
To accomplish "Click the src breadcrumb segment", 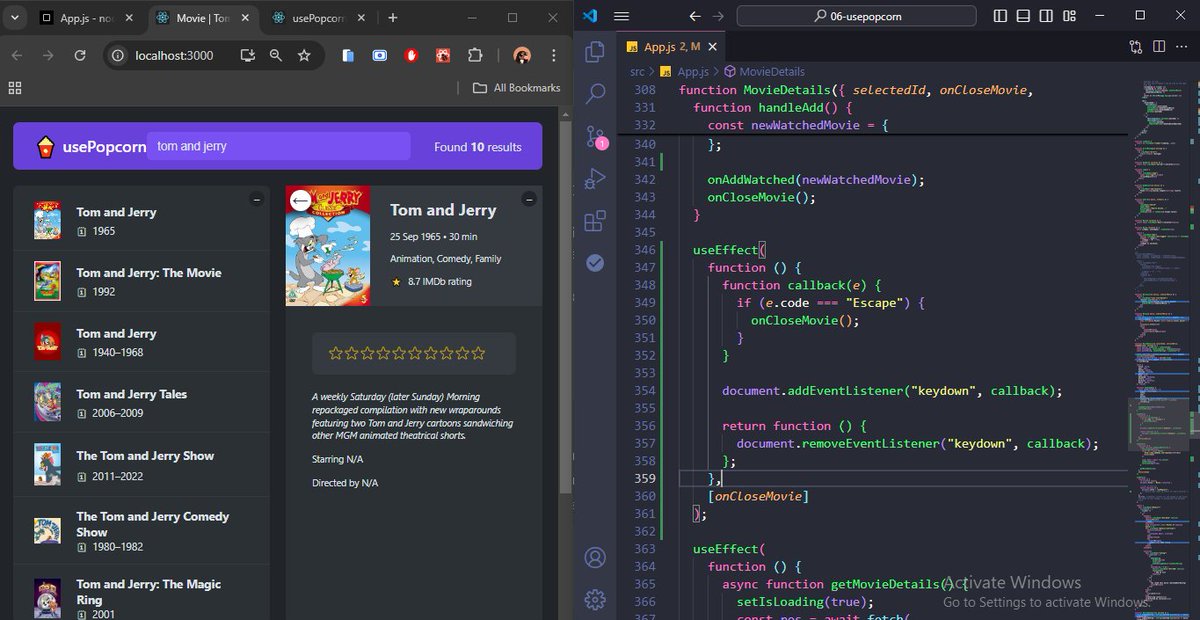I will coord(637,72).
